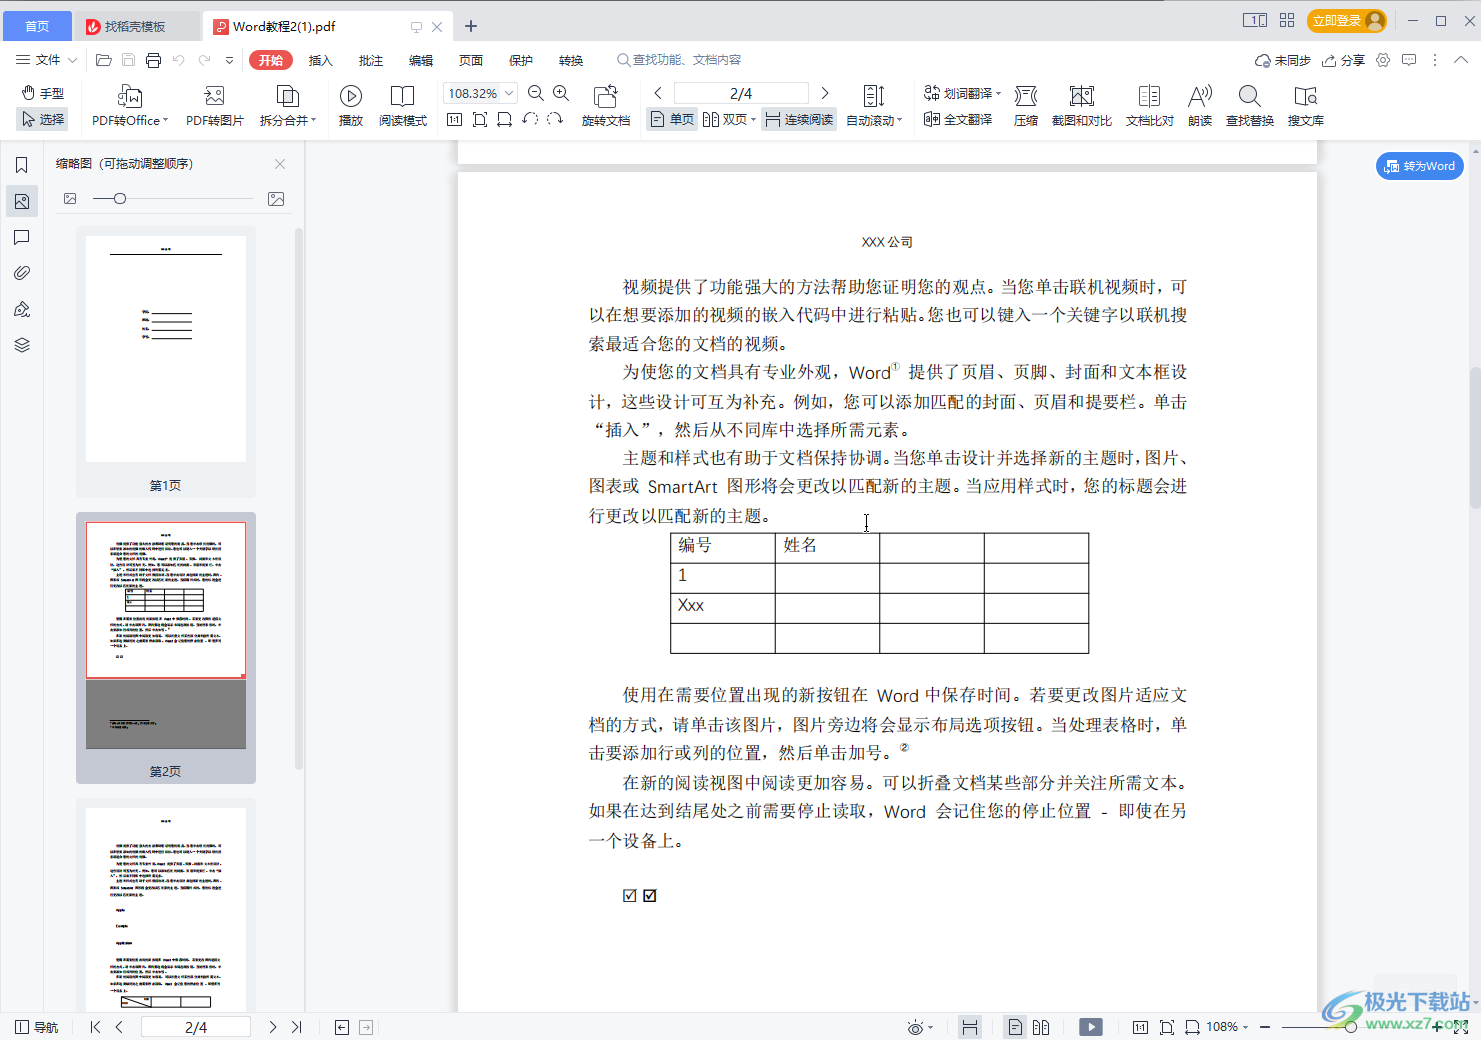Close the 缩略图 thumbnail panel
Screen dimensions: 1481x1040
(280, 164)
